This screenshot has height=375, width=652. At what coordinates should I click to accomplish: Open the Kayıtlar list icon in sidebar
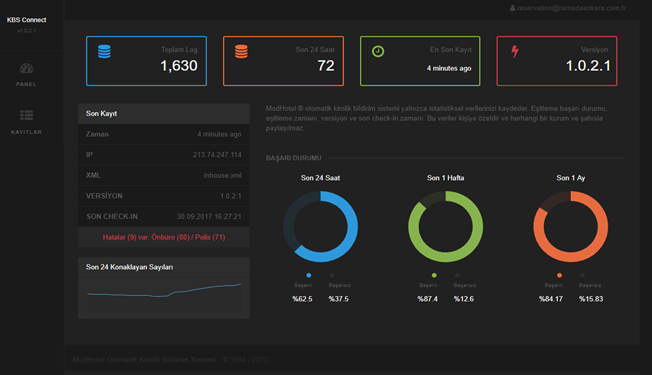point(26,115)
